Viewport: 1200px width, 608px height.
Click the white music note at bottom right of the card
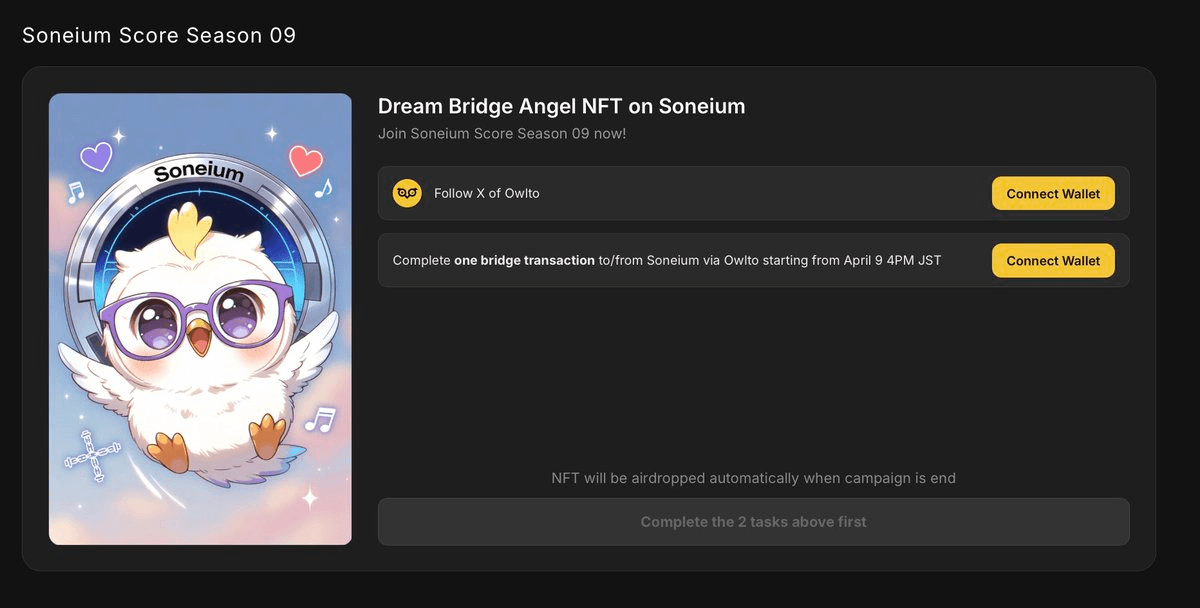320,419
